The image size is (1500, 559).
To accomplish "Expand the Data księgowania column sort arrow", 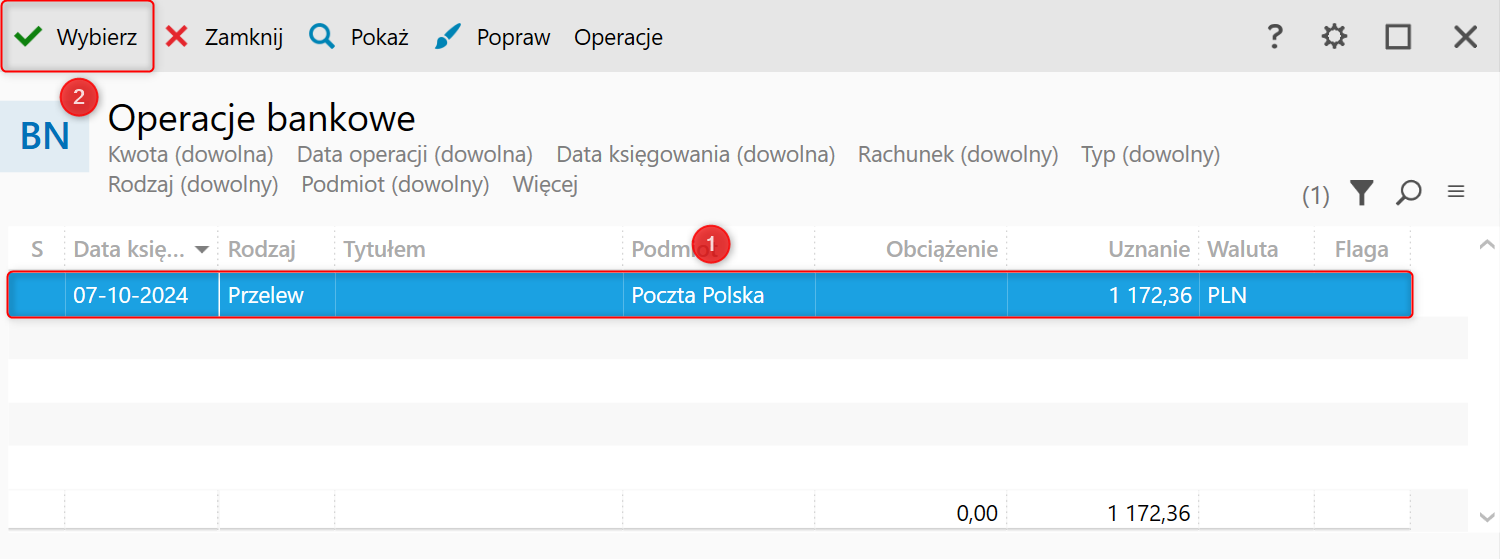I will point(203,250).
